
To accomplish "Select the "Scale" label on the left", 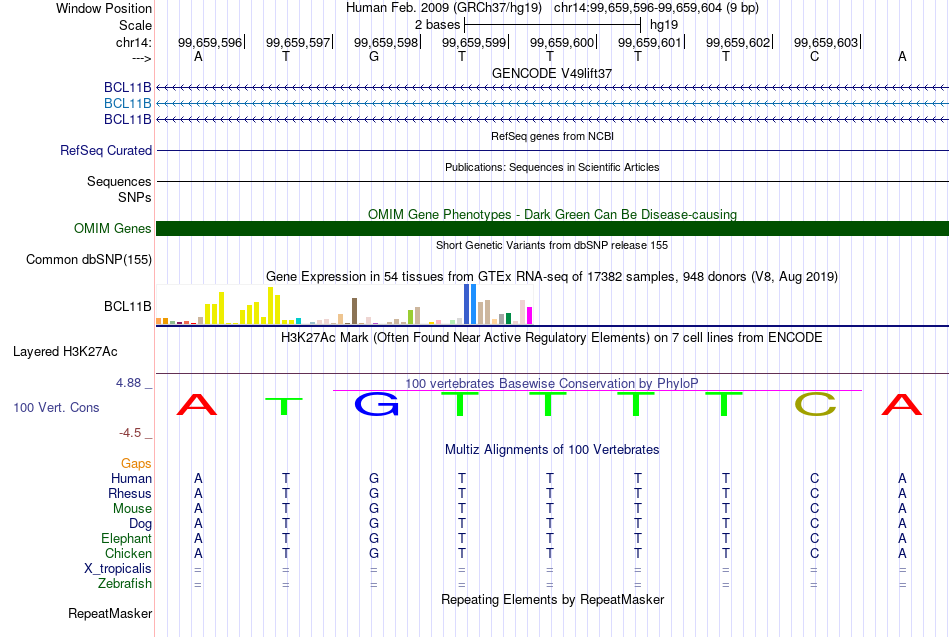I will pos(135,25).
